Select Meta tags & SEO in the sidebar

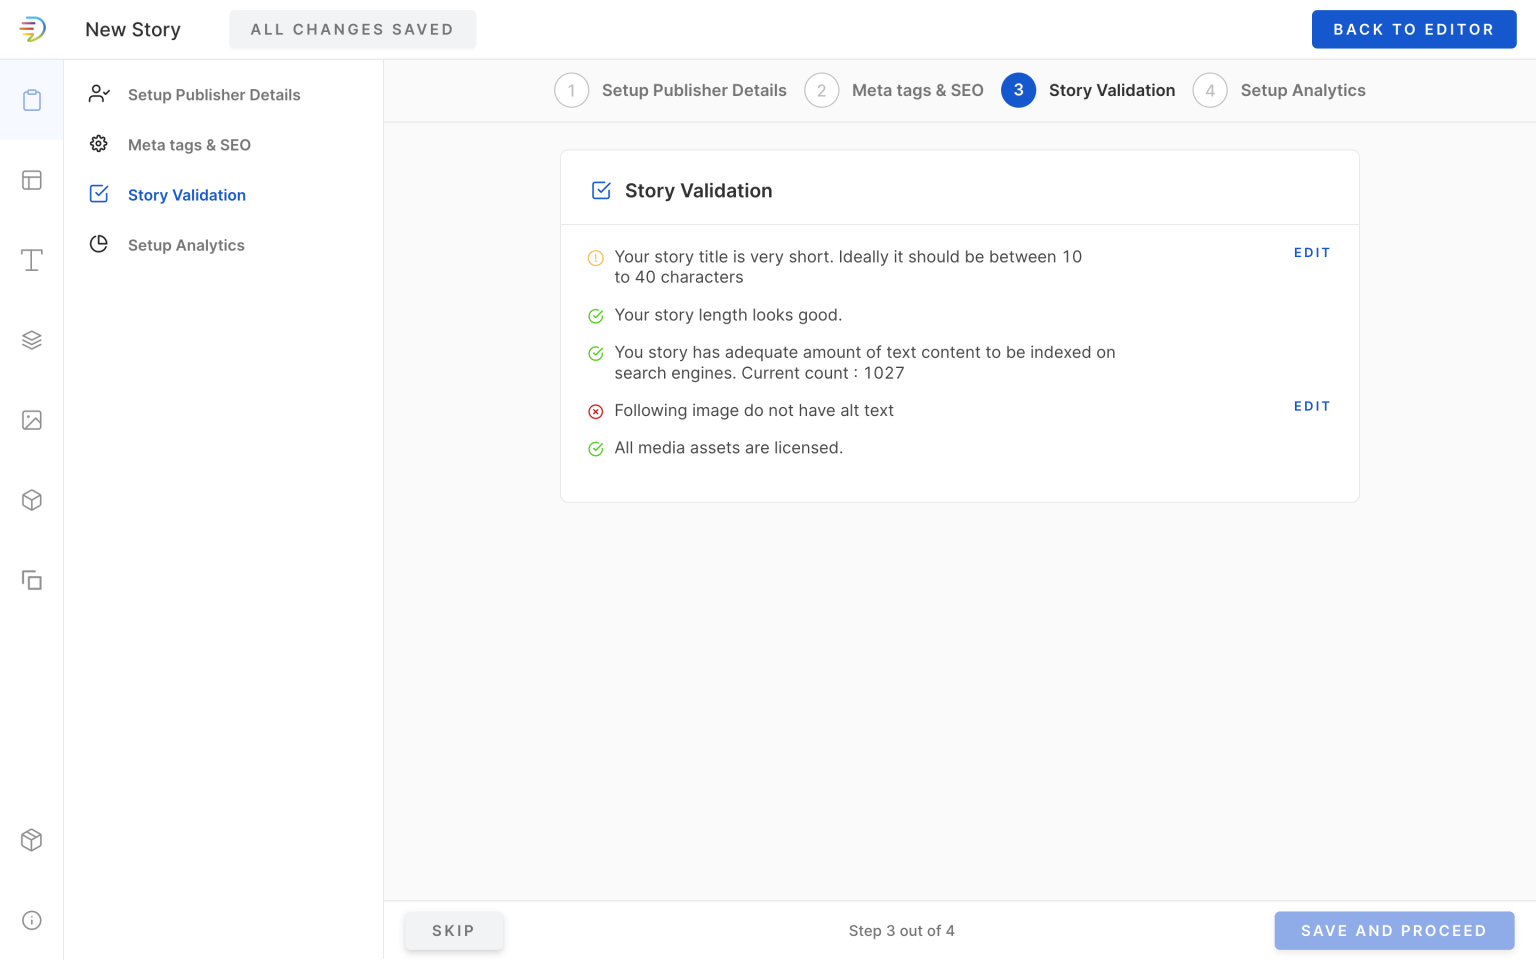click(189, 144)
